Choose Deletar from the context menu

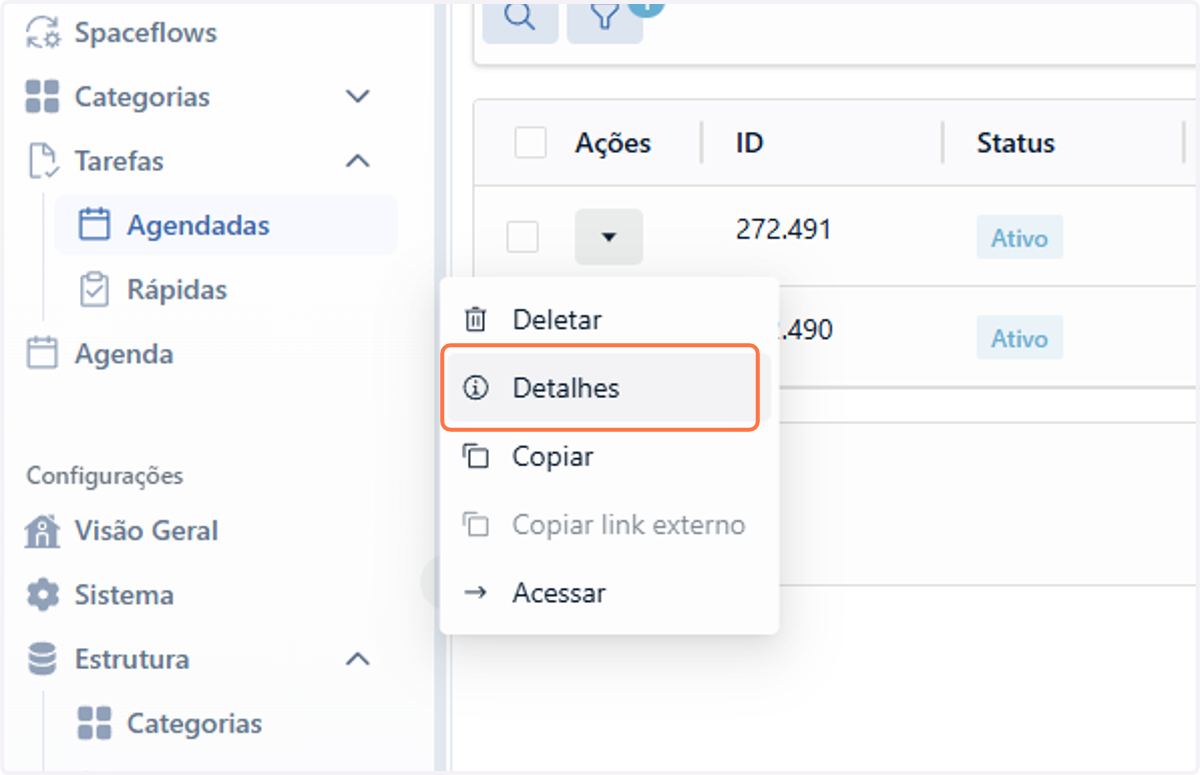pyautogui.click(x=609, y=320)
